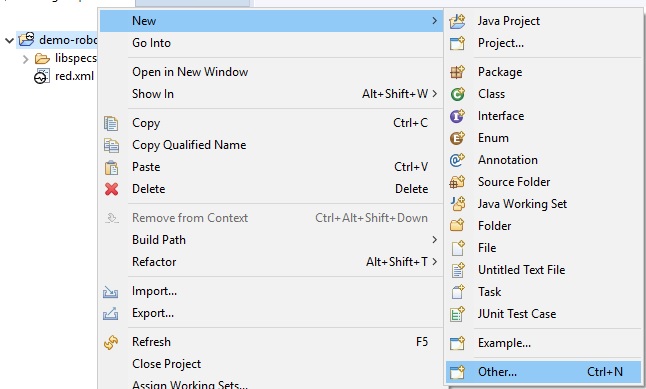Click the Annotation @ icon
The width and height of the screenshot is (646, 389).
point(457,160)
